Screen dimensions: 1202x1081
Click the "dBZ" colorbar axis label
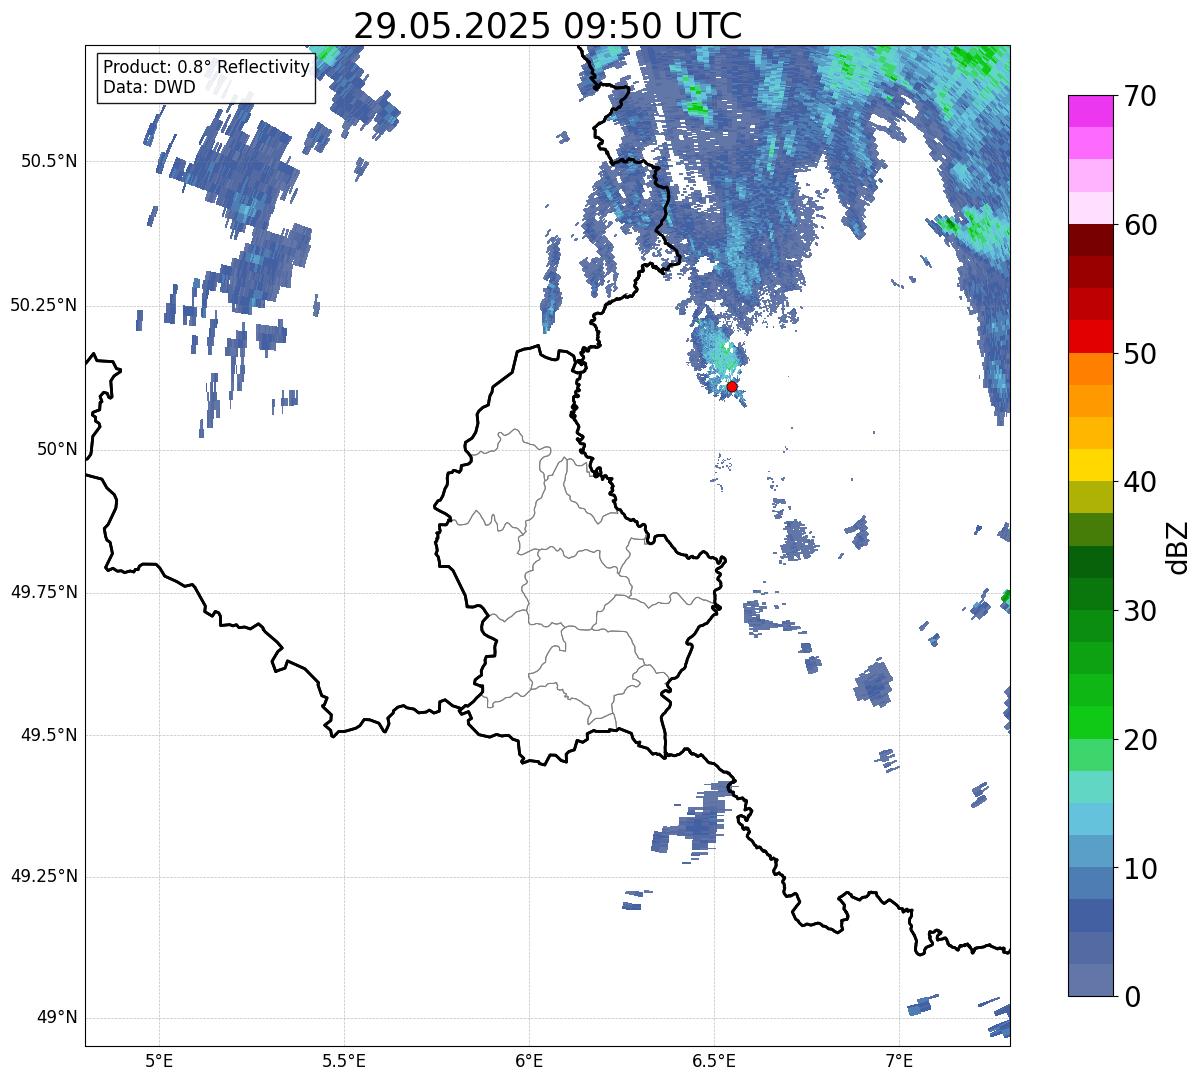click(1178, 547)
